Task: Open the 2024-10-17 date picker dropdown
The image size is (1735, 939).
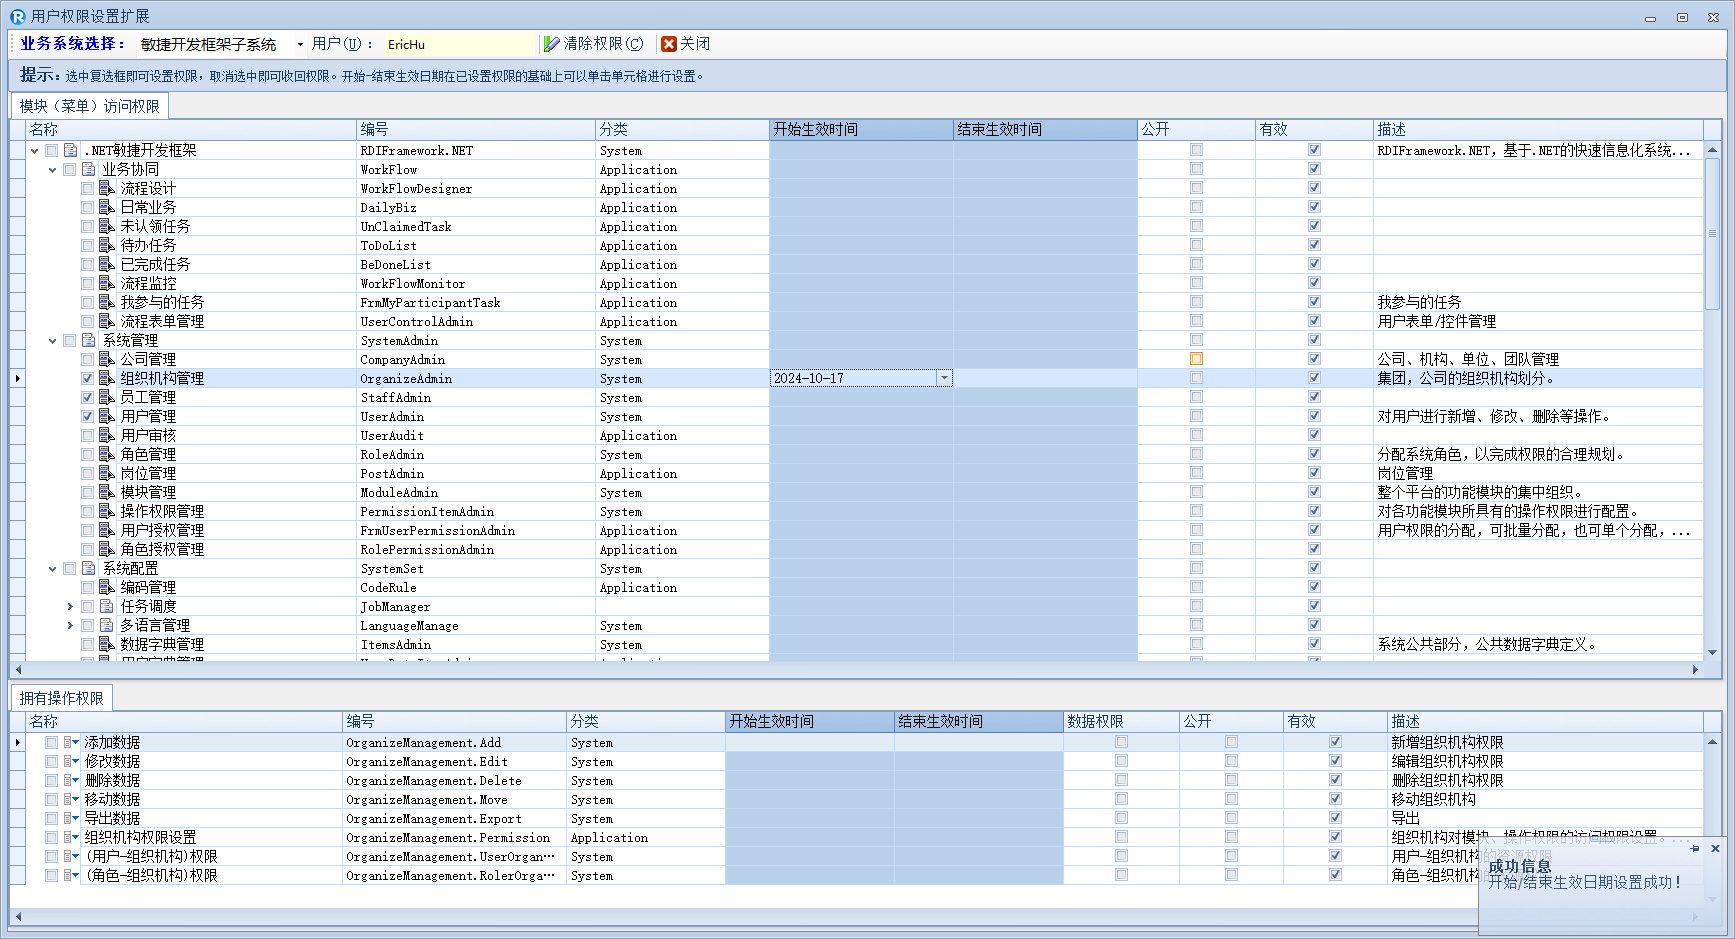Action: click(x=943, y=379)
